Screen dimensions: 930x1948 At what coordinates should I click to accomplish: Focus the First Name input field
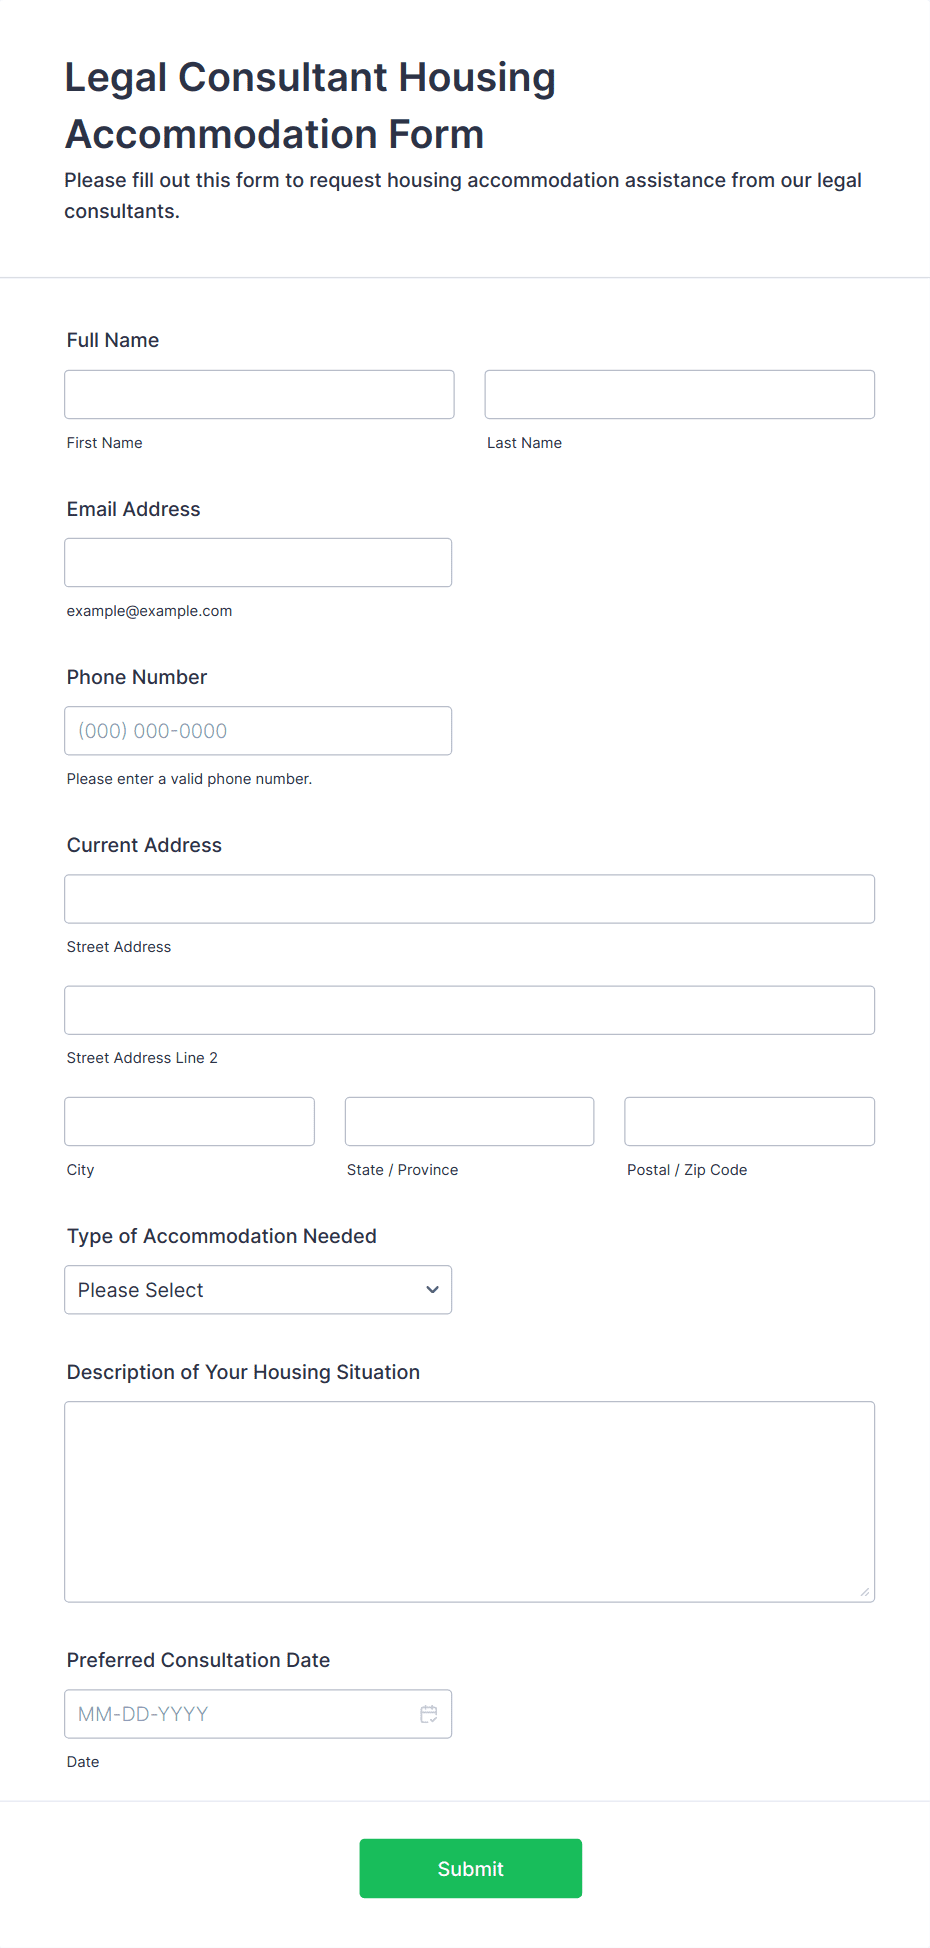point(259,395)
